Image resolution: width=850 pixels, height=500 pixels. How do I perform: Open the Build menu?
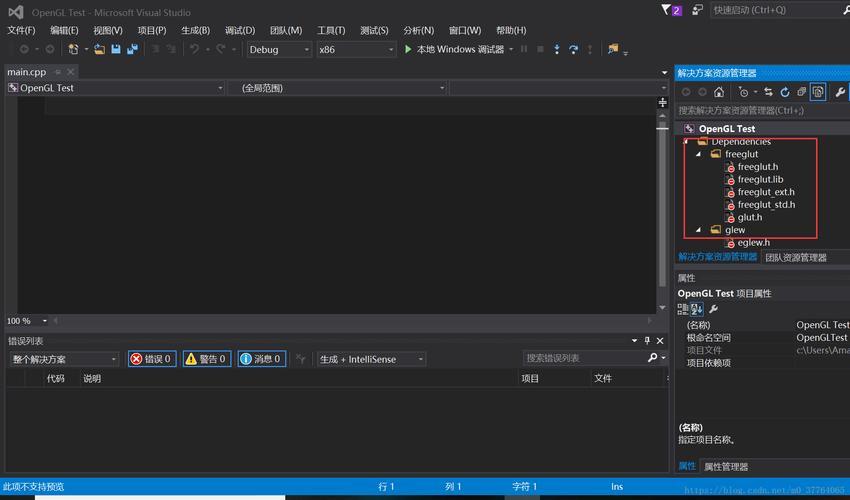click(196, 30)
